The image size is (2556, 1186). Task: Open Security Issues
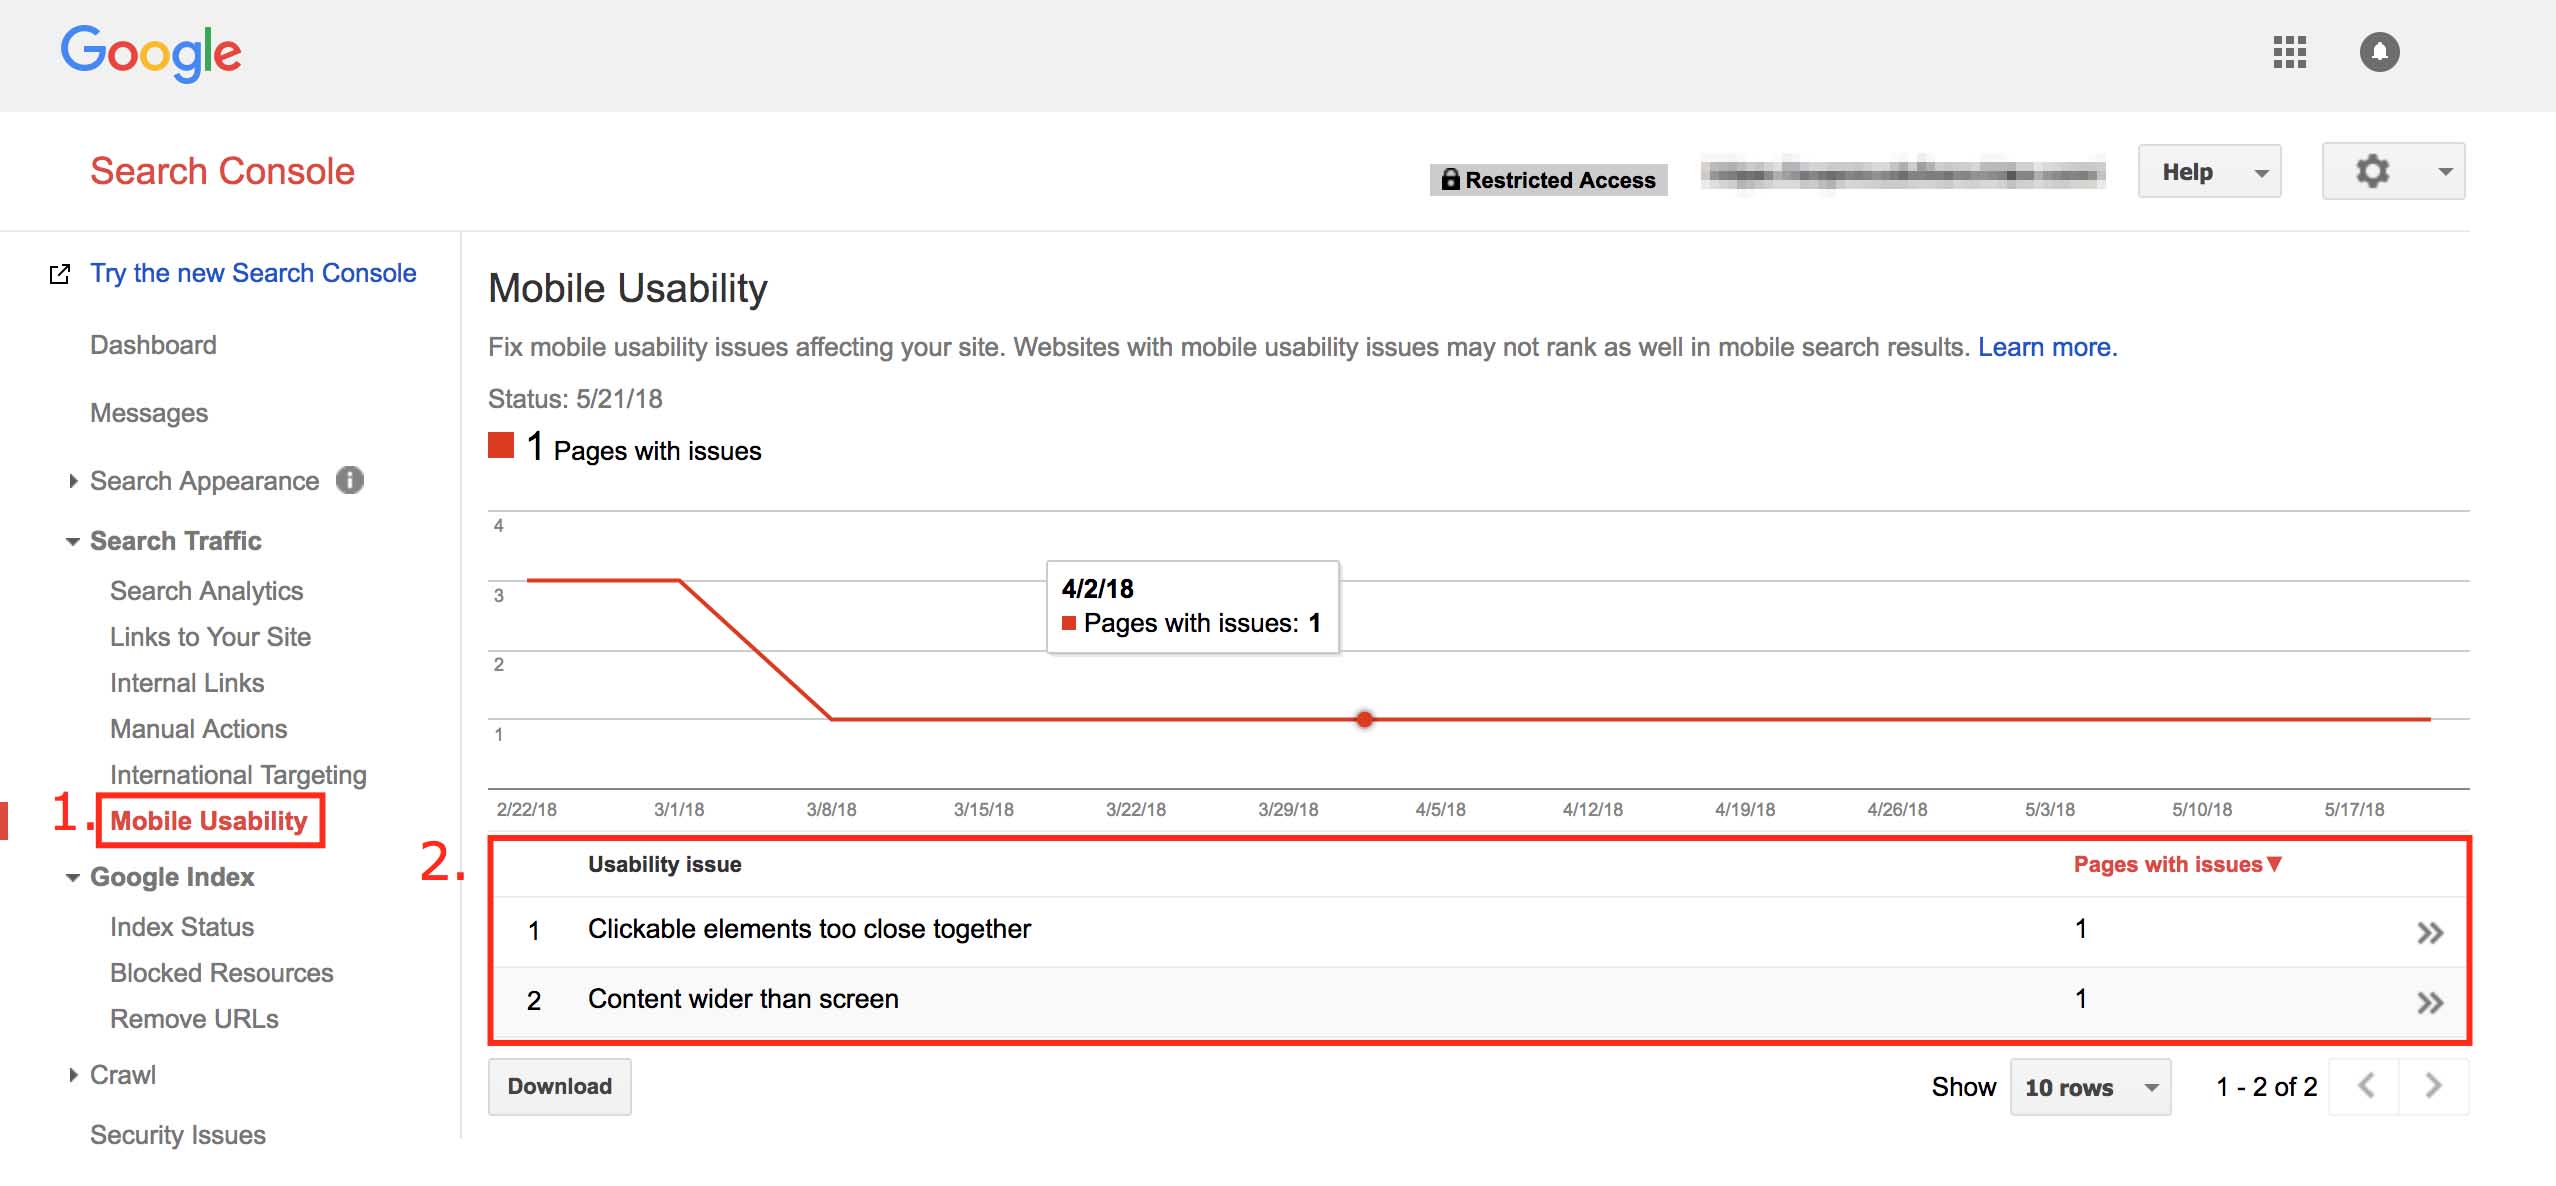pos(178,1135)
